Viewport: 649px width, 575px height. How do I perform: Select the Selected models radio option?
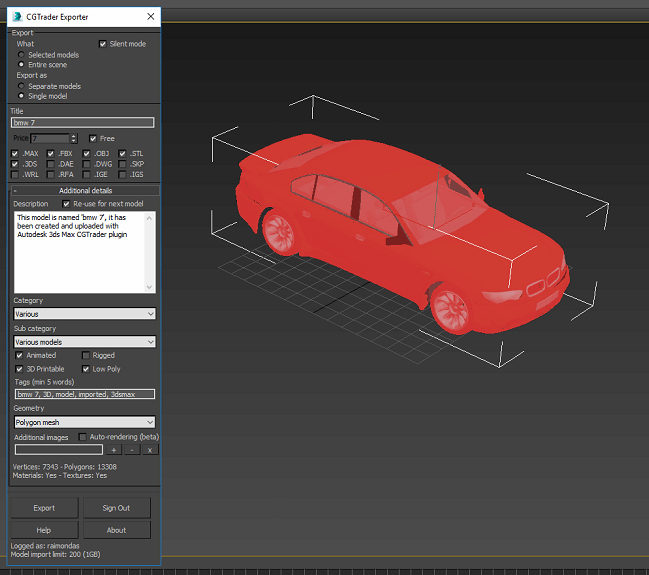22,55
